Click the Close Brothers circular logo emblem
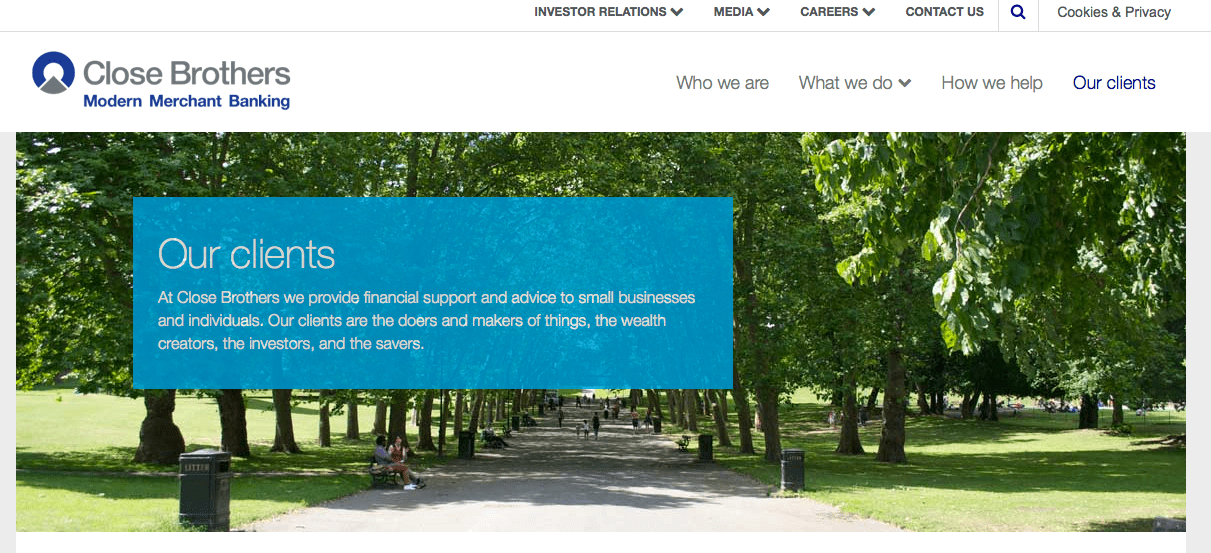1211x553 pixels. point(54,73)
